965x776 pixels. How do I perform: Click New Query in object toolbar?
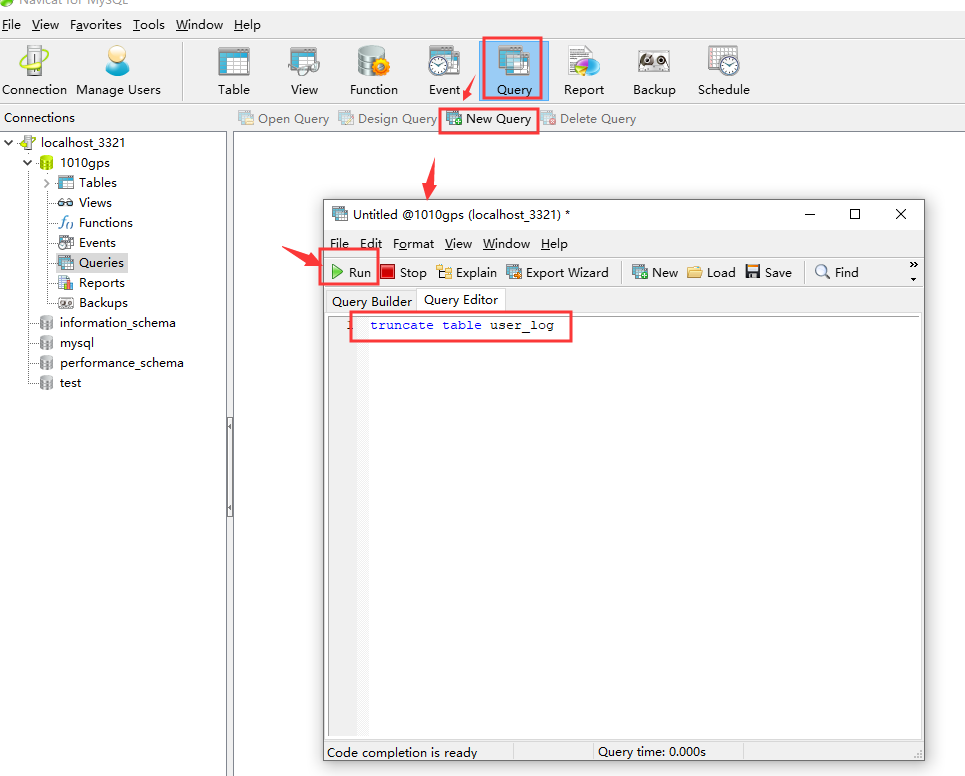coord(489,118)
